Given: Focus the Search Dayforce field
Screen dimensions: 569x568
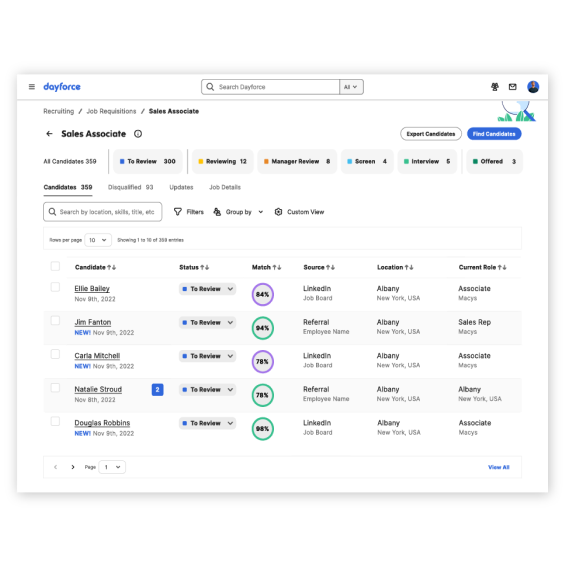Looking at the screenshot, I should [270, 87].
